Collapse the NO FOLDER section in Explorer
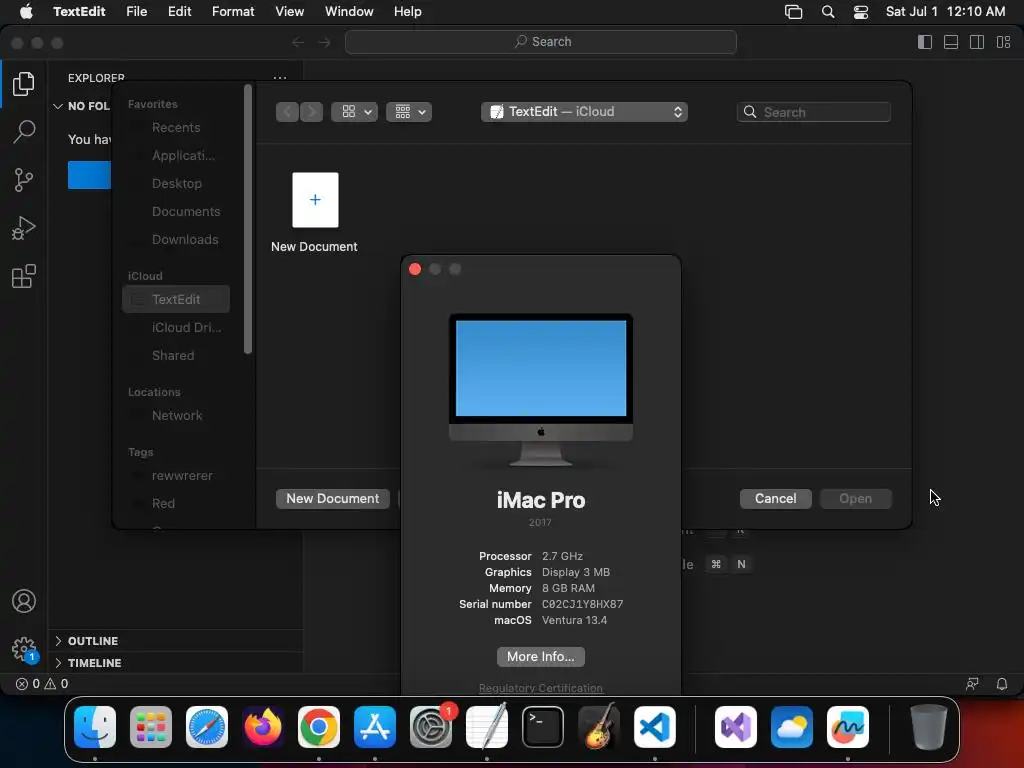The image size is (1024, 768). coord(82,106)
